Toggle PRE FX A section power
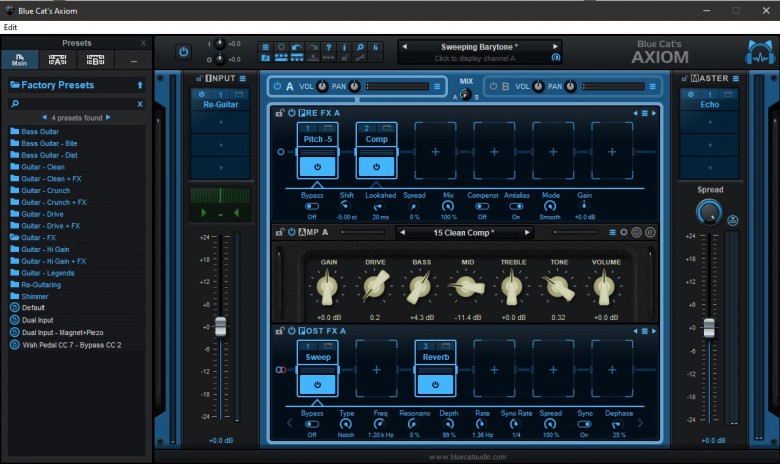Viewport: 780px width, 464px height. click(x=292, y=113)
